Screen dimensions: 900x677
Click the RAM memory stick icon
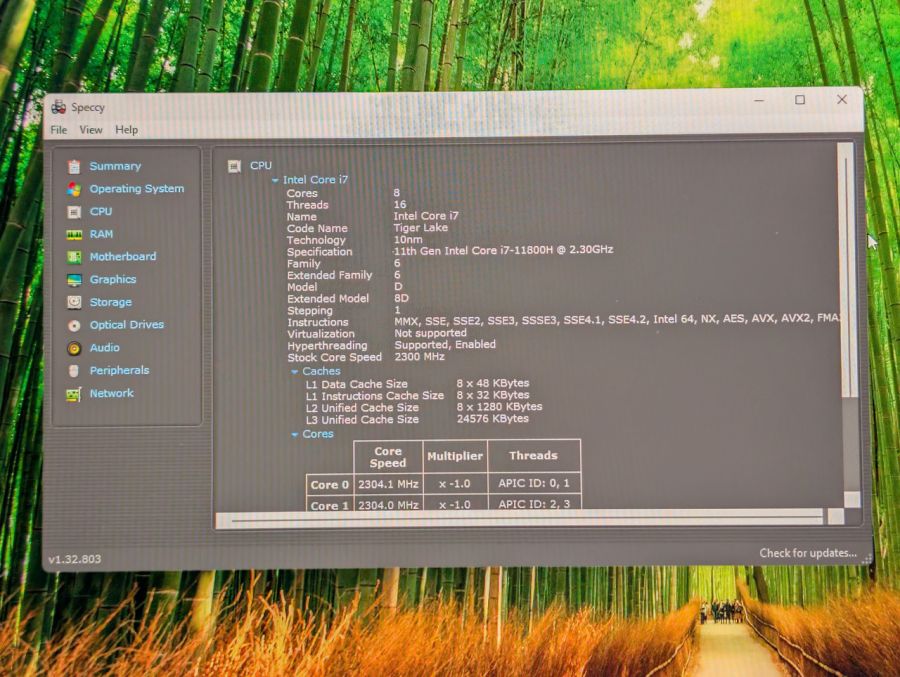coord(74,235)
